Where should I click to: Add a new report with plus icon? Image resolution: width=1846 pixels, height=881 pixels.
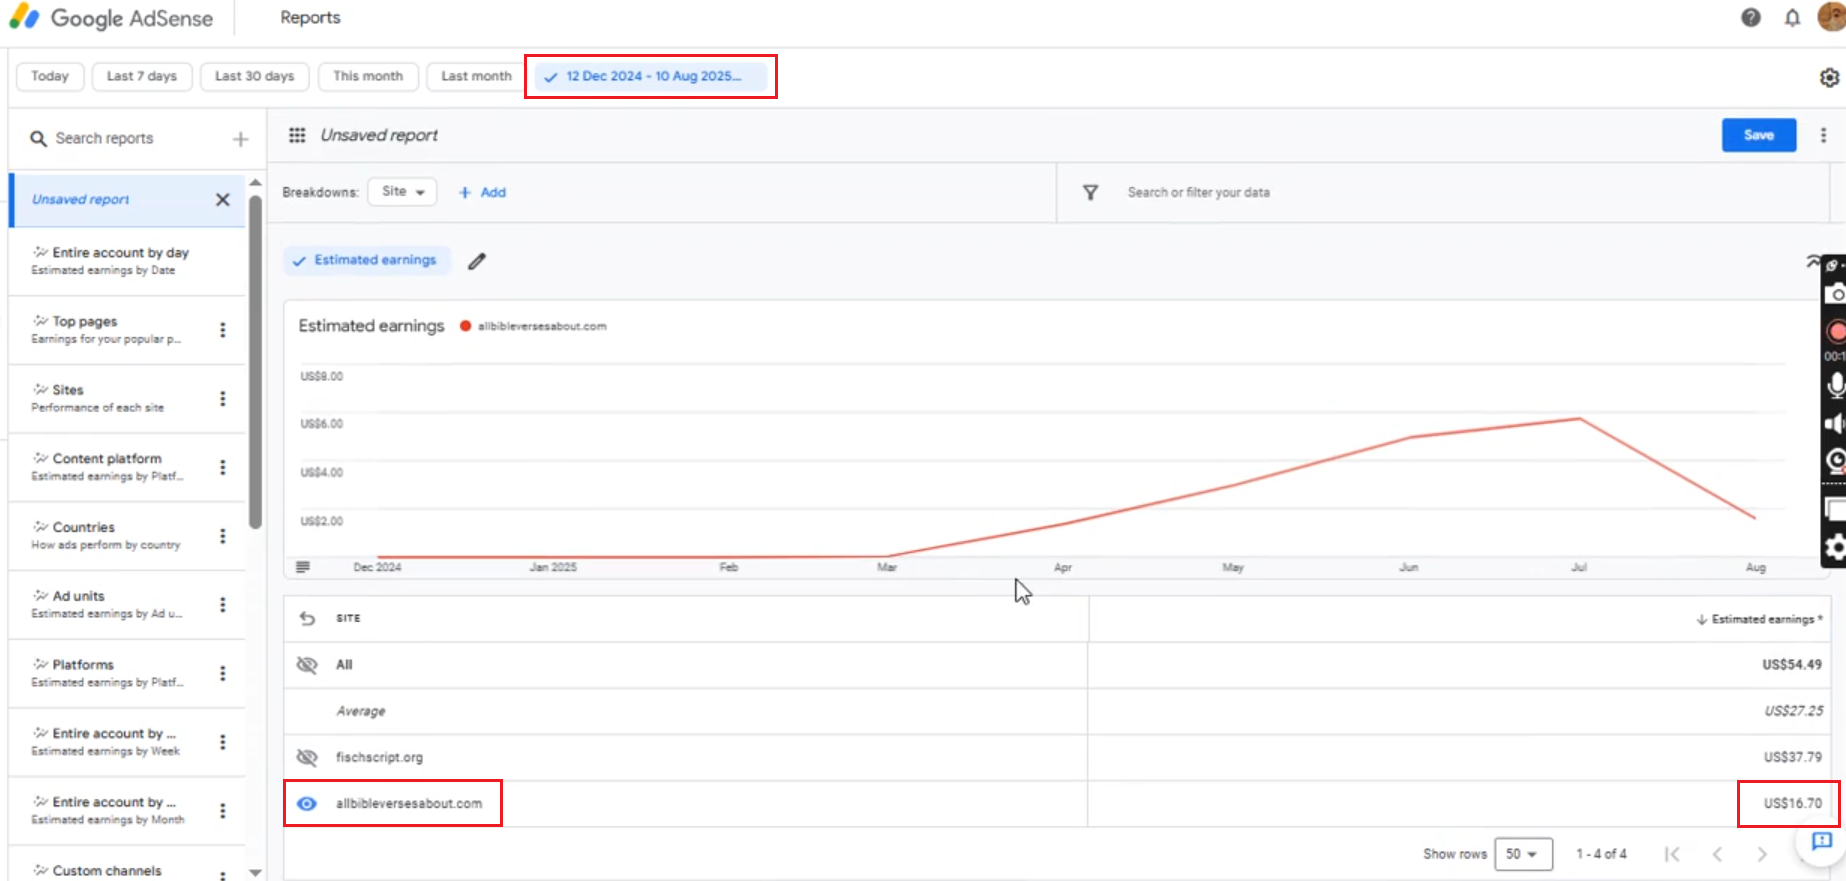[240, 139]
